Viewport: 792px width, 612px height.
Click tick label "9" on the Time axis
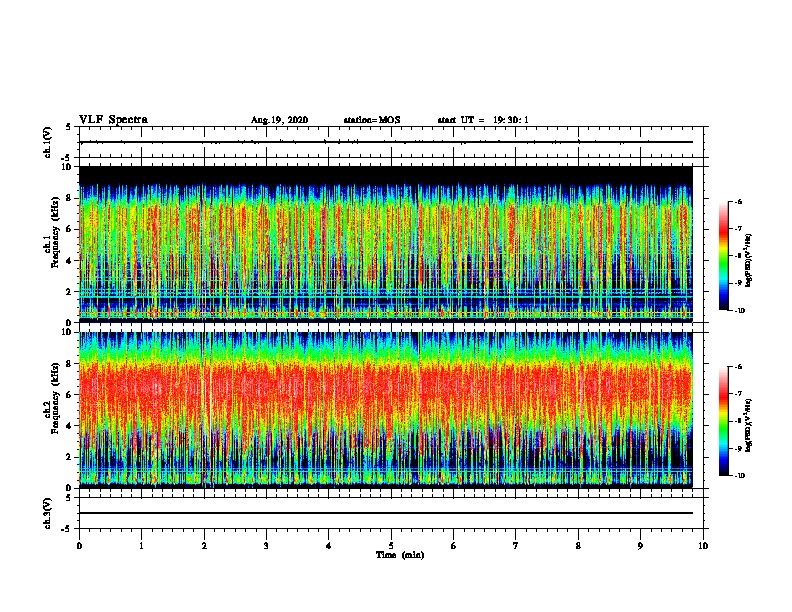640,546
